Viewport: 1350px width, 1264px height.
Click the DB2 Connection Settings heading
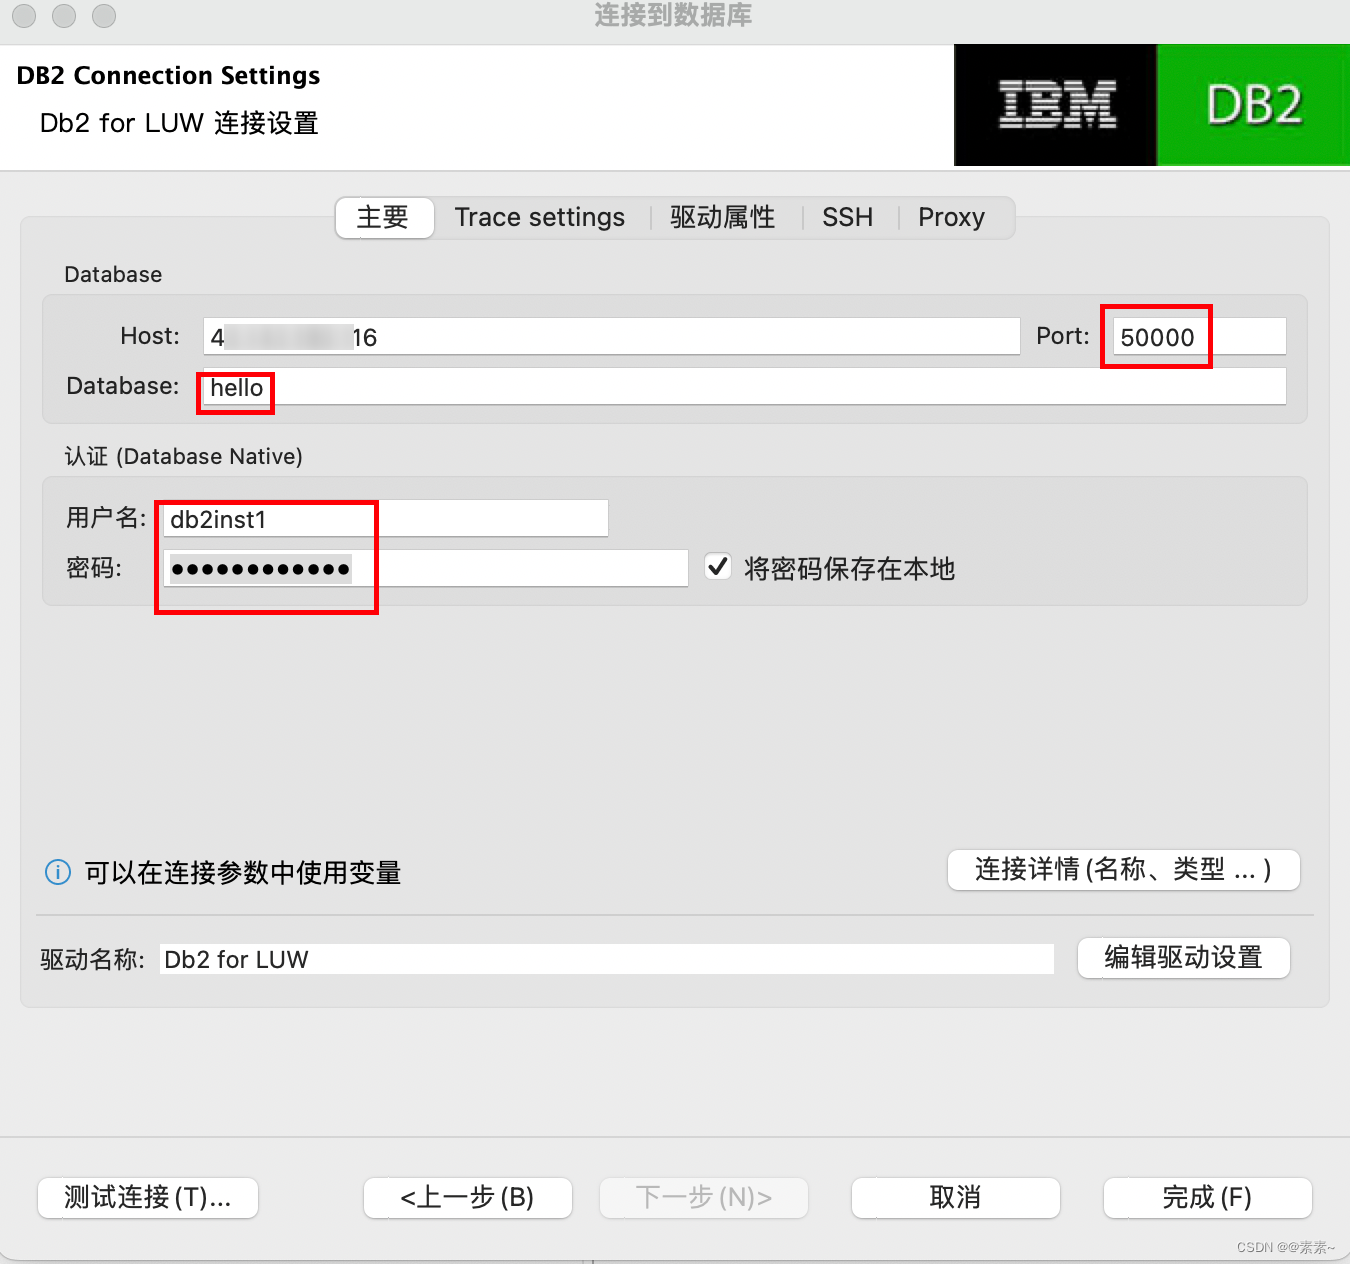pos(169,76)
